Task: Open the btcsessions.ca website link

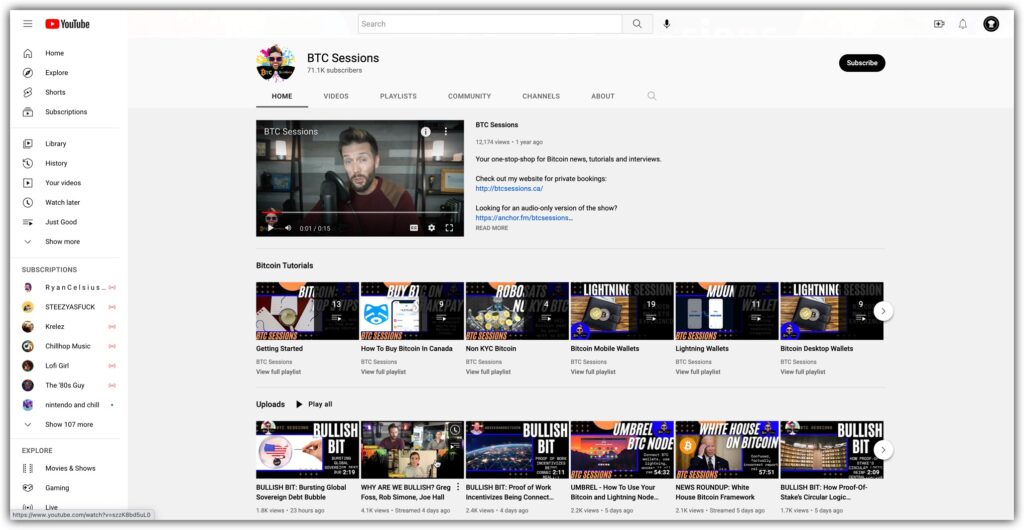Action: pyautogui.click(x=509, y=189)
